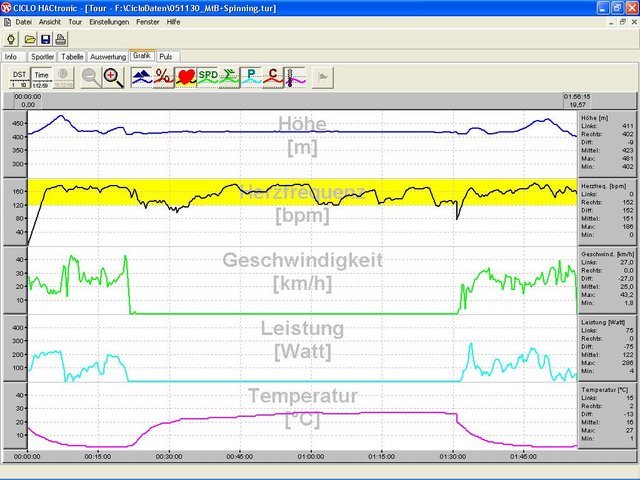Click the 01:30:00 label on the time axis
This screenshot has width=640, height=480.
point(453,456)
